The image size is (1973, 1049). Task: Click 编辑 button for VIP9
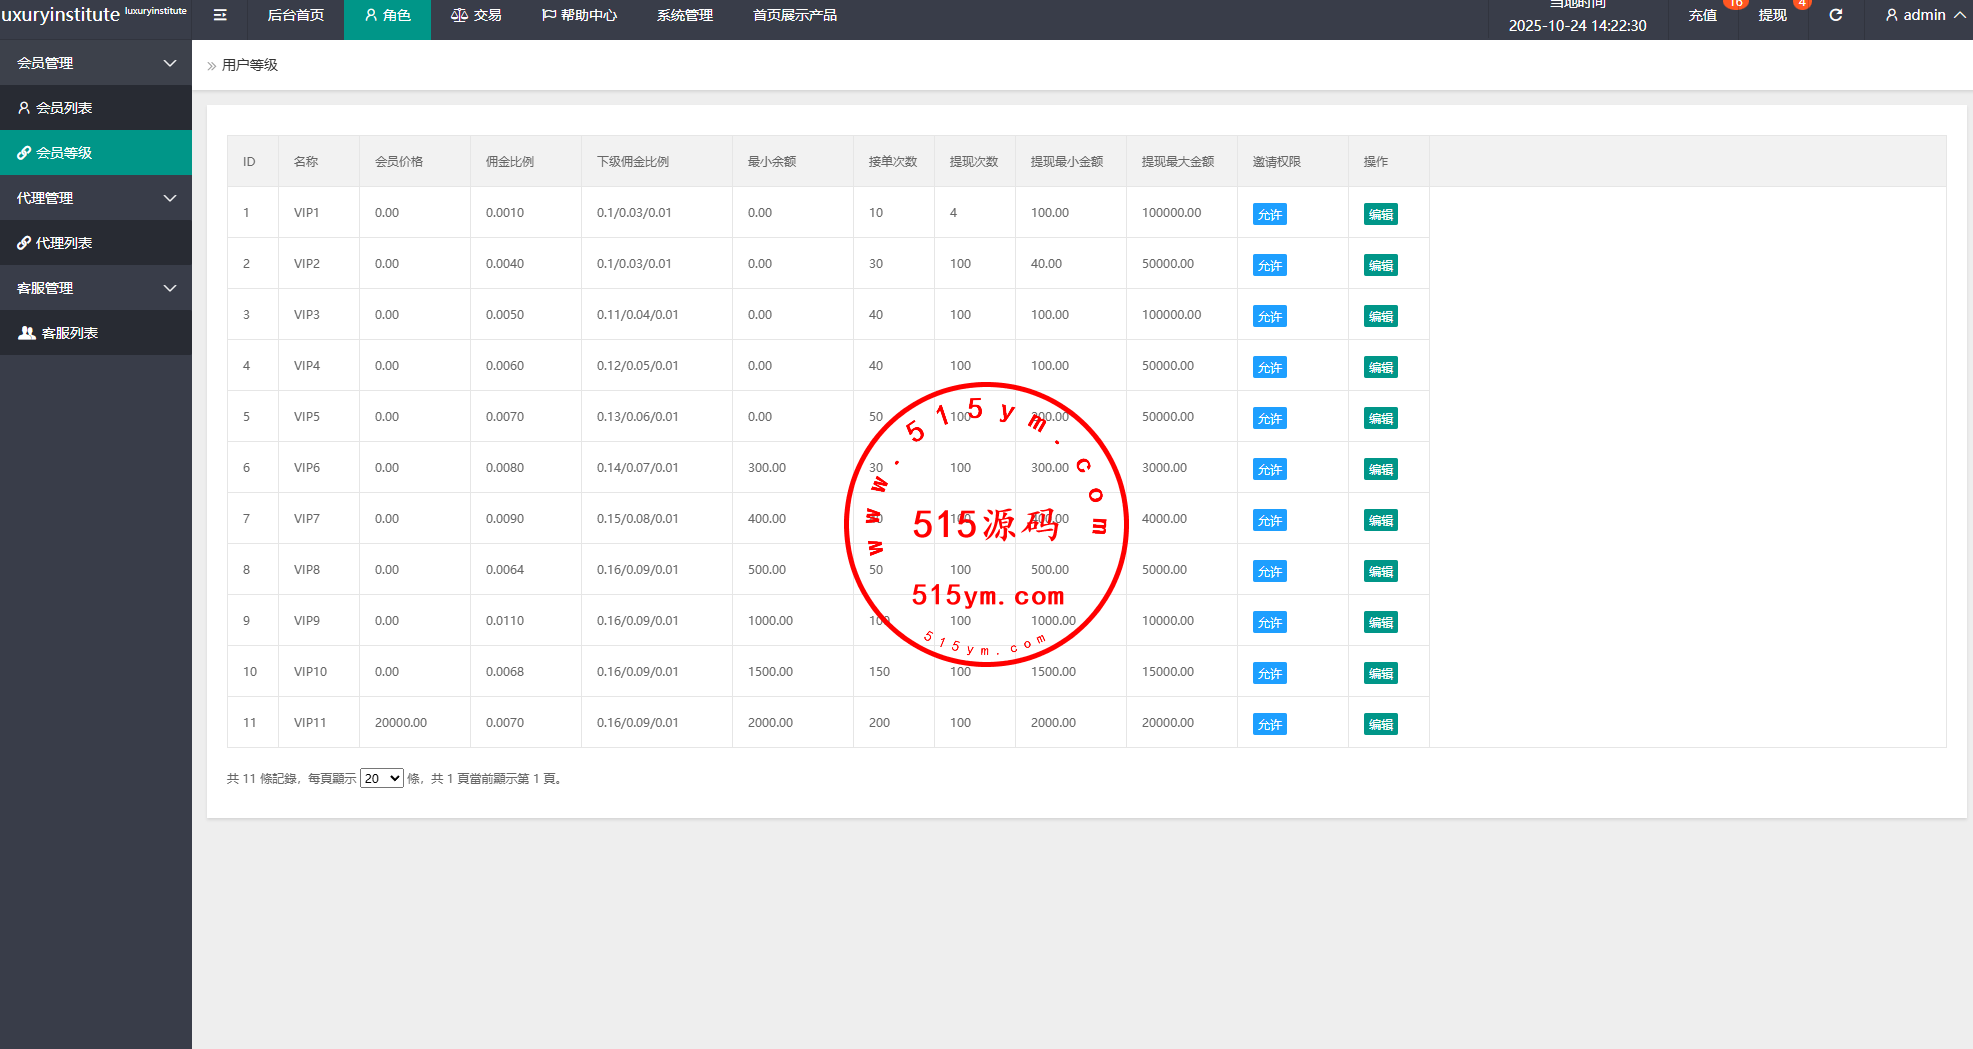(x=1380, y=623)
